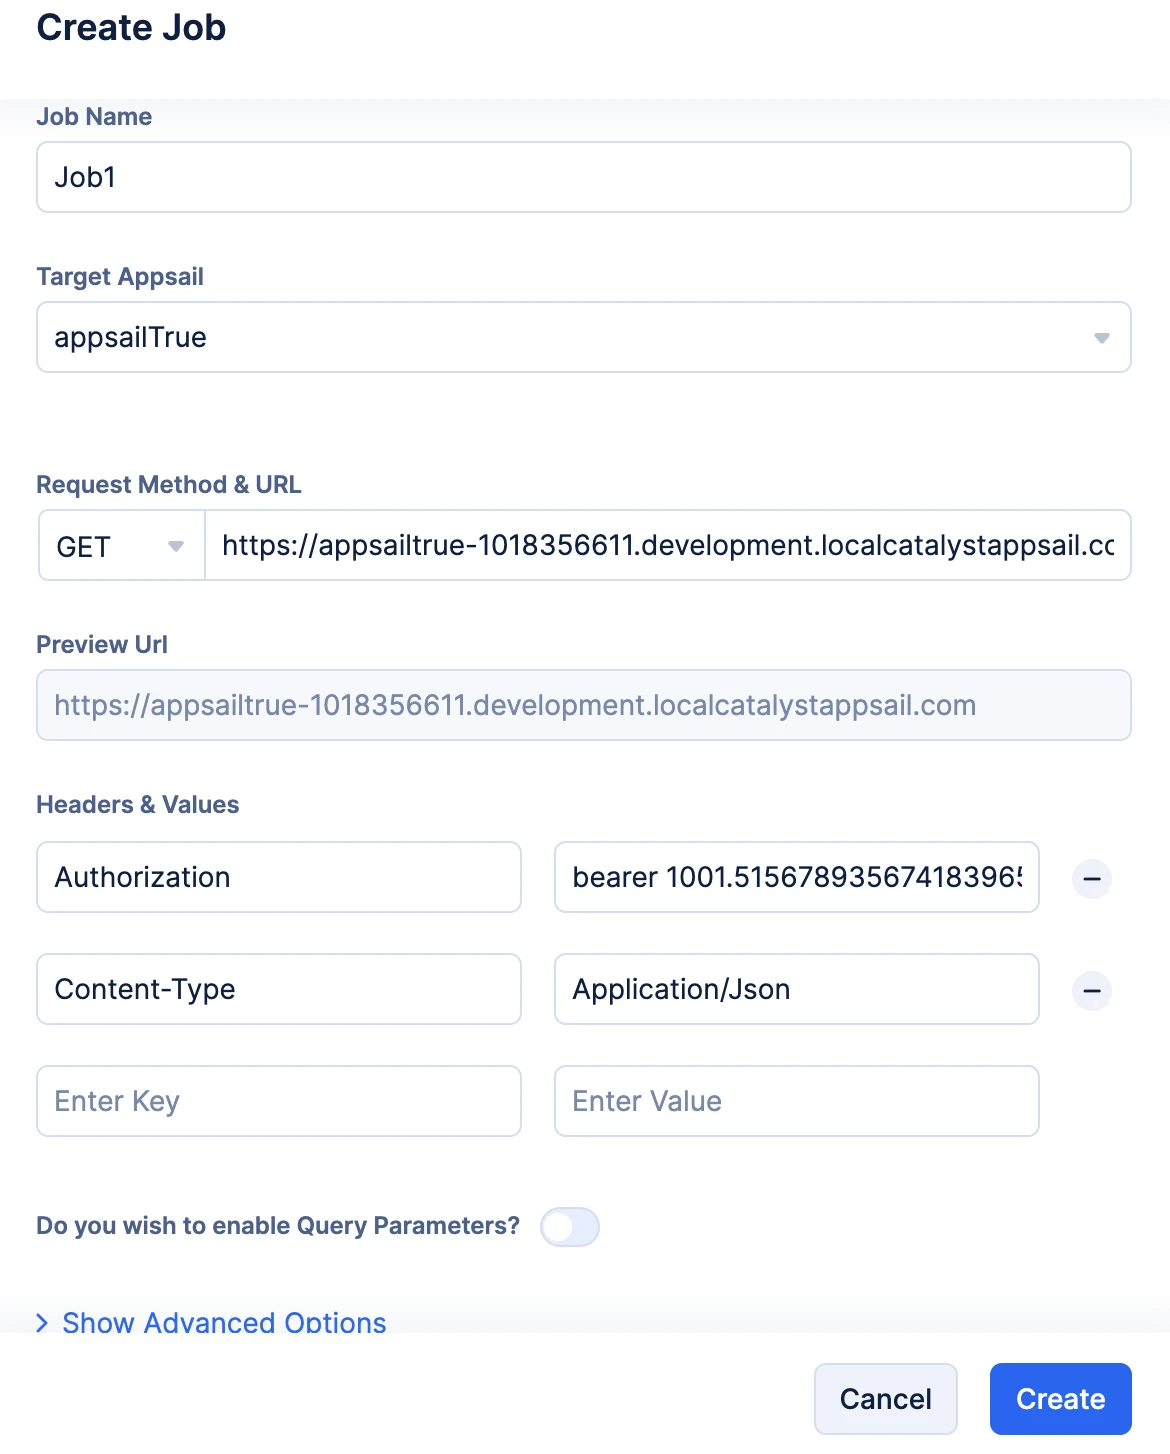Image resolution: width=1170 pixels, height=1454 pixels.
Task: Open the Target Appsail dropdown
Action: (x=583, y=338)
